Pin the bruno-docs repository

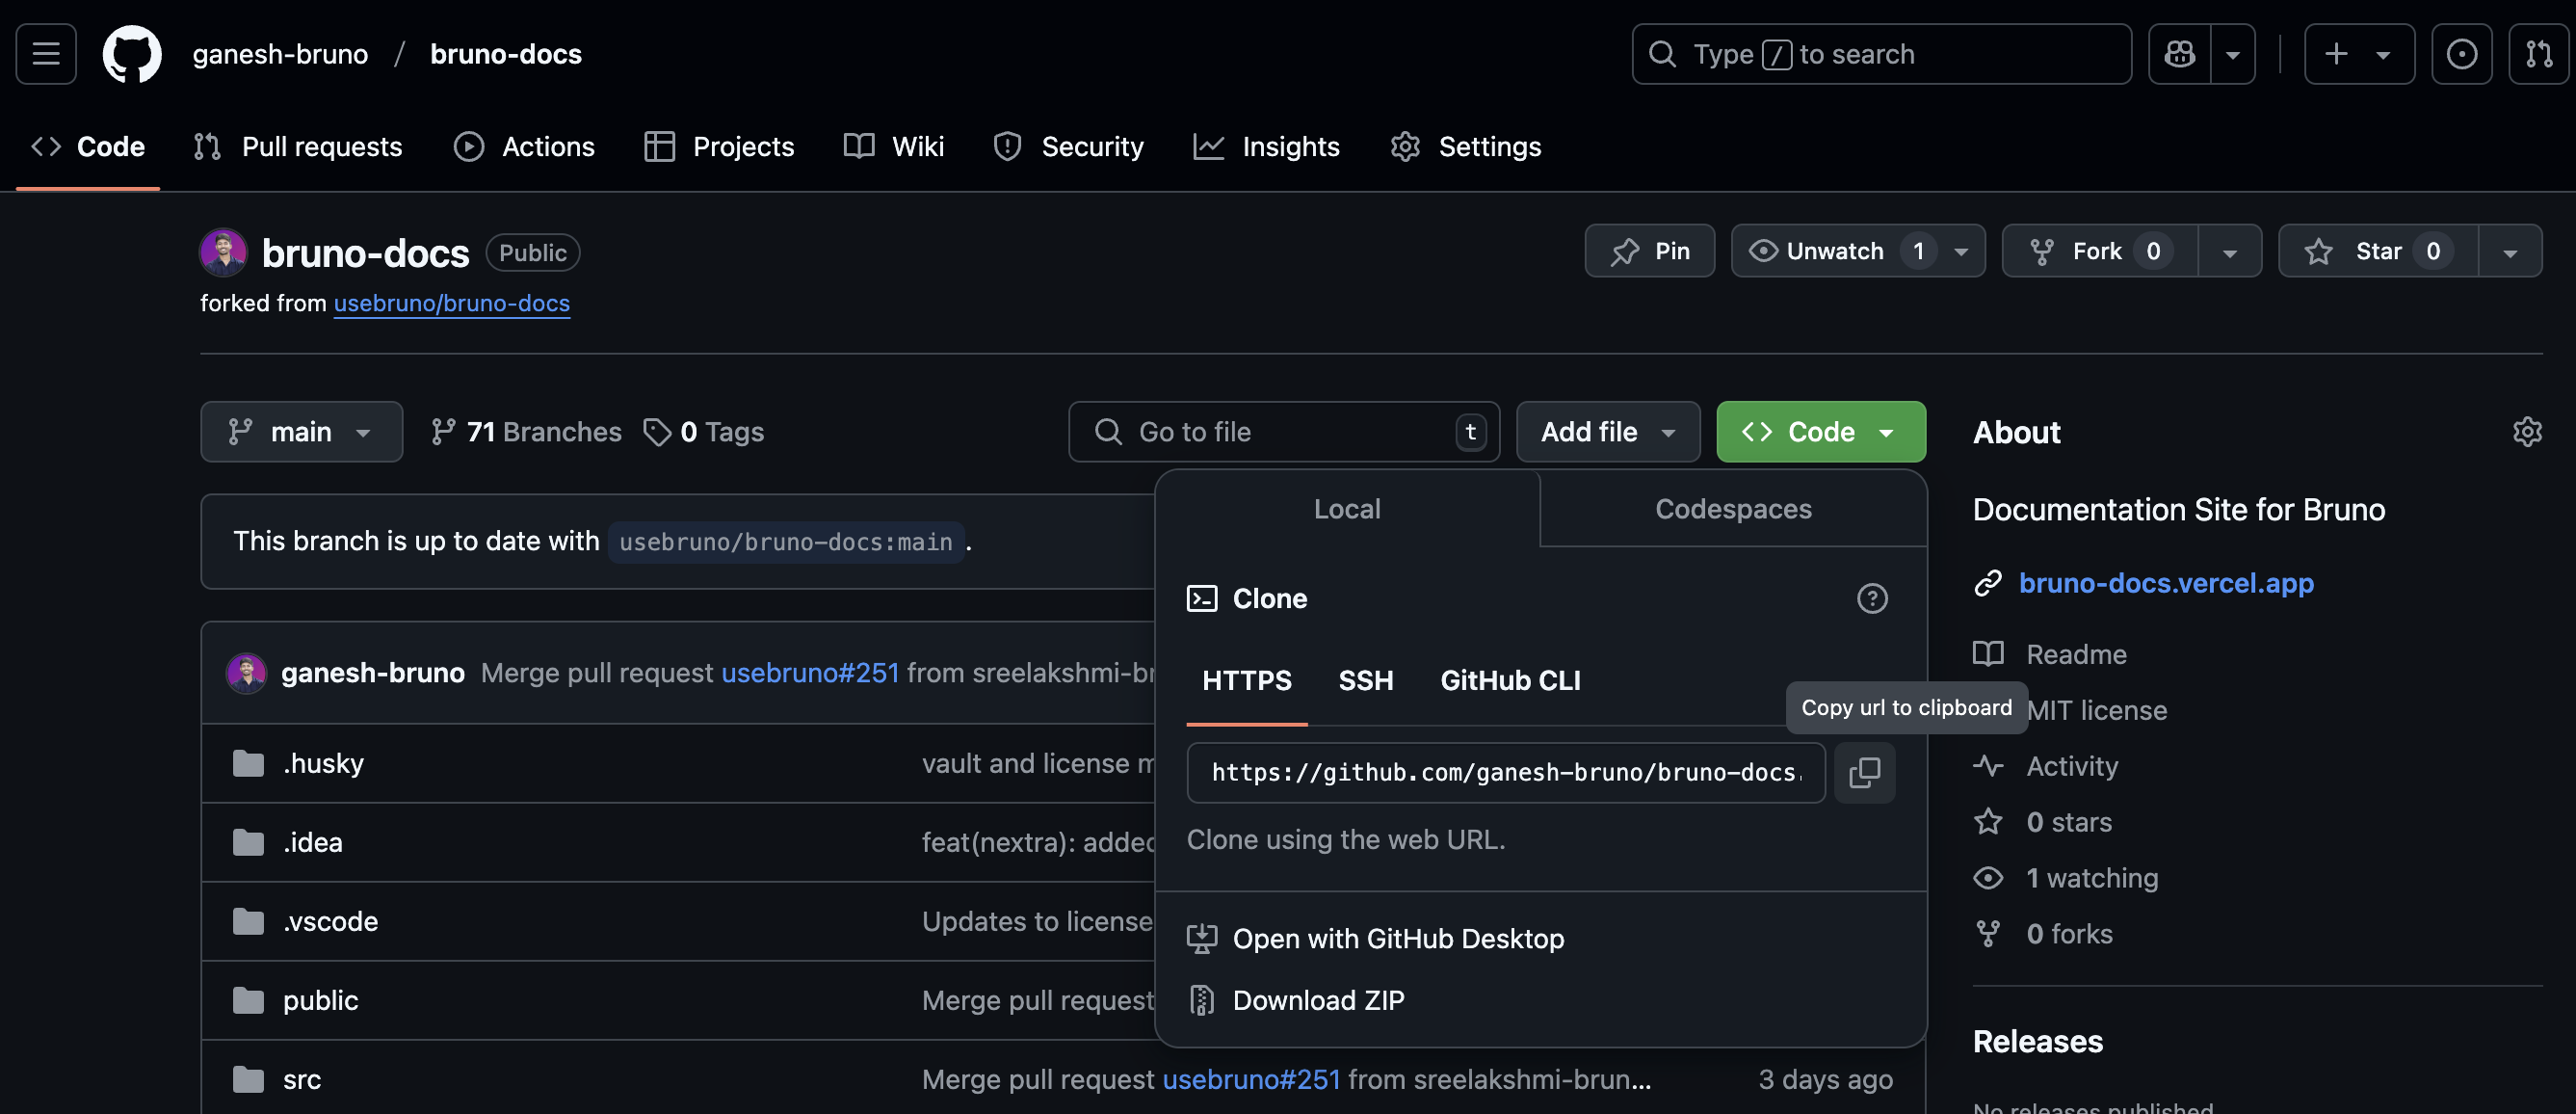(1649, 251)
